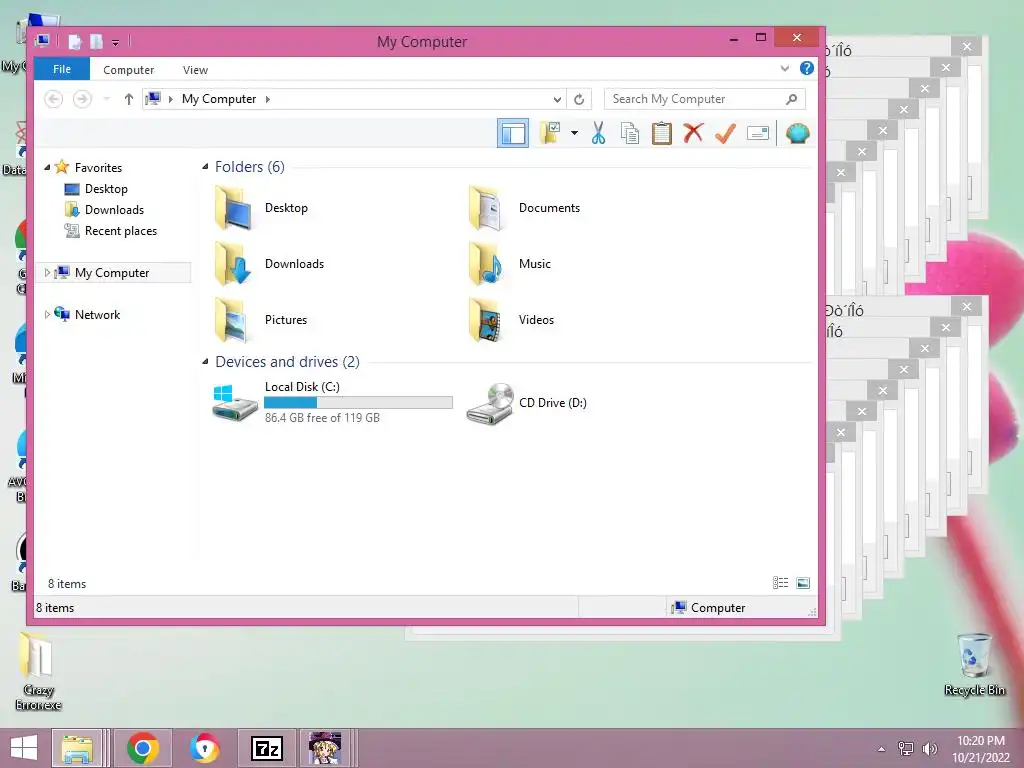Viewport: 1024px width, 768px height.
Task: Click the Copy toolbar icon
Action: (630, 133)
